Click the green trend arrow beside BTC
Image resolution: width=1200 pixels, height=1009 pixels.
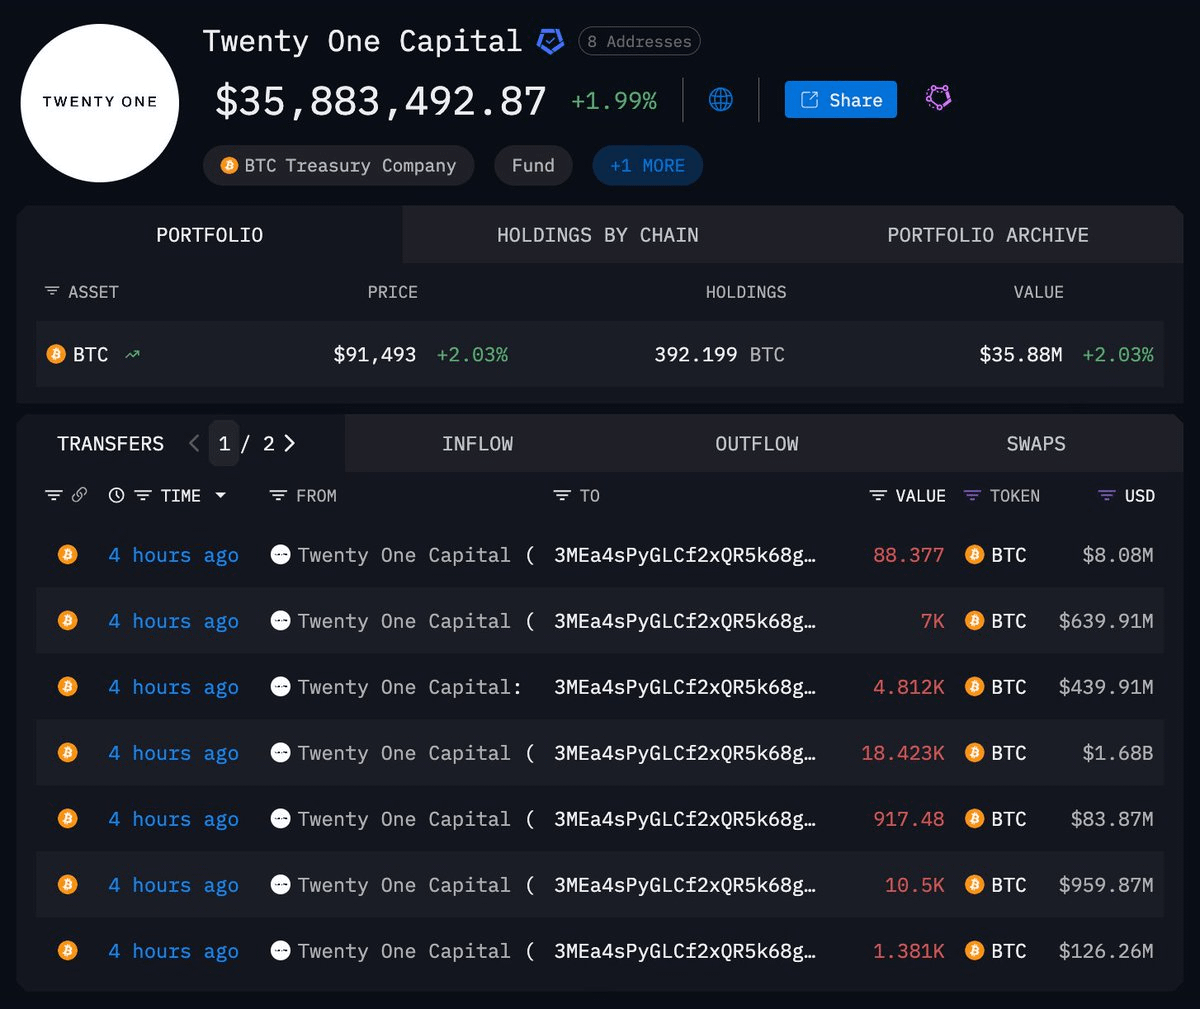coord(131,353)
